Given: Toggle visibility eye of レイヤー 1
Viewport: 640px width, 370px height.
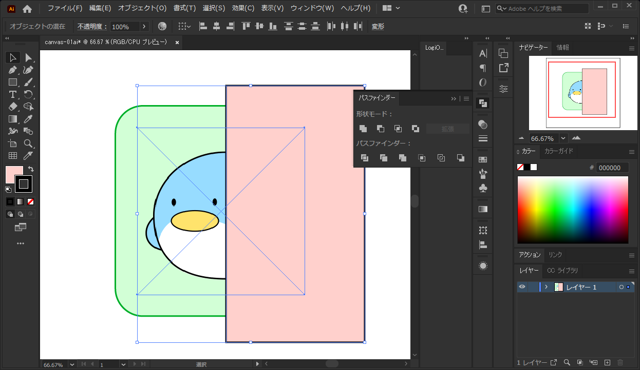Looking at the screenshot, I should pos(522,287).
